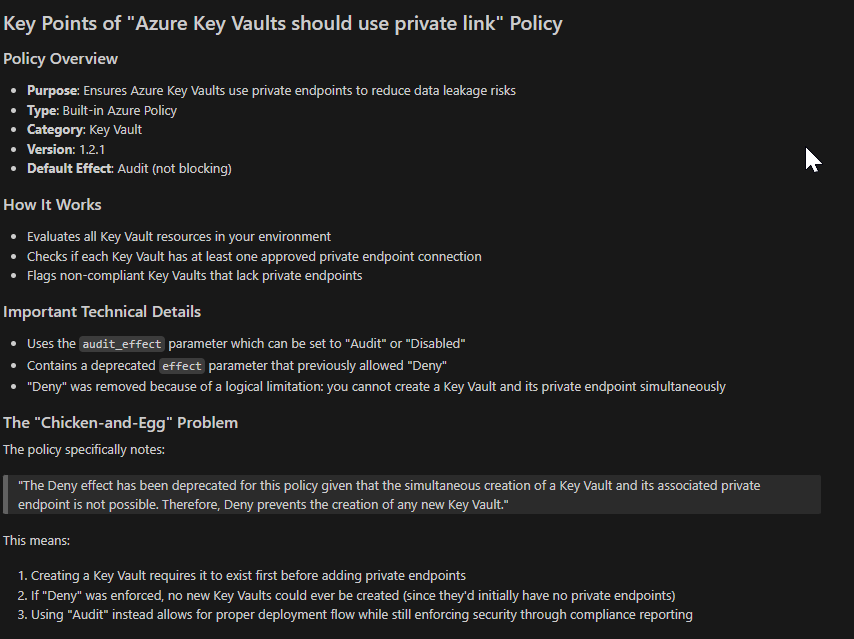Click the "This means:" text line
The image size is (854, 639).
coord(36,541)
